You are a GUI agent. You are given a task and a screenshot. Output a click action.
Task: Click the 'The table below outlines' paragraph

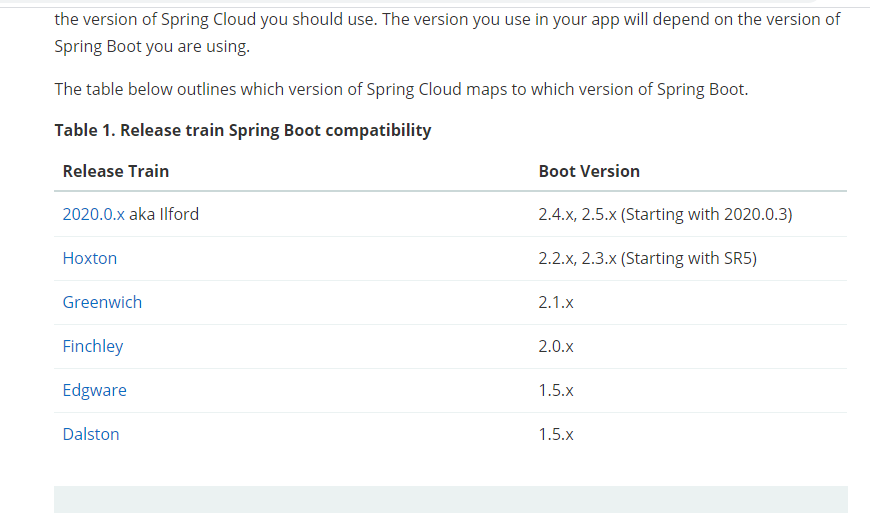pos(400,89)
